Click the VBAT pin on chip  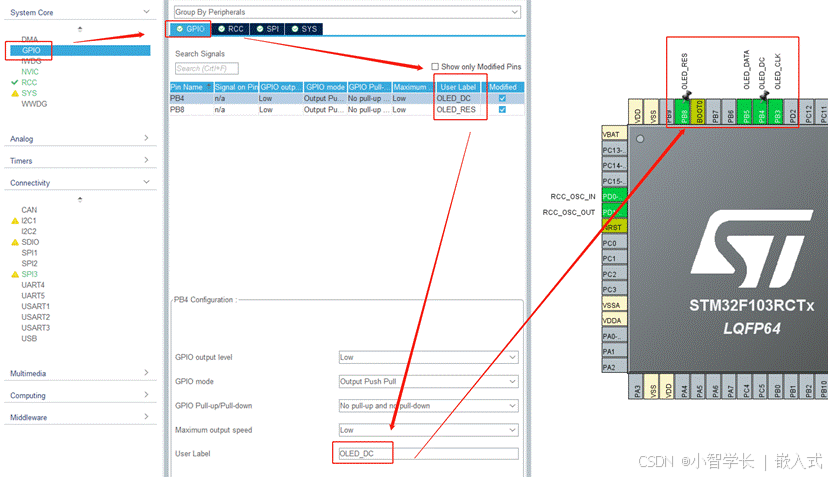click(615, 134)
